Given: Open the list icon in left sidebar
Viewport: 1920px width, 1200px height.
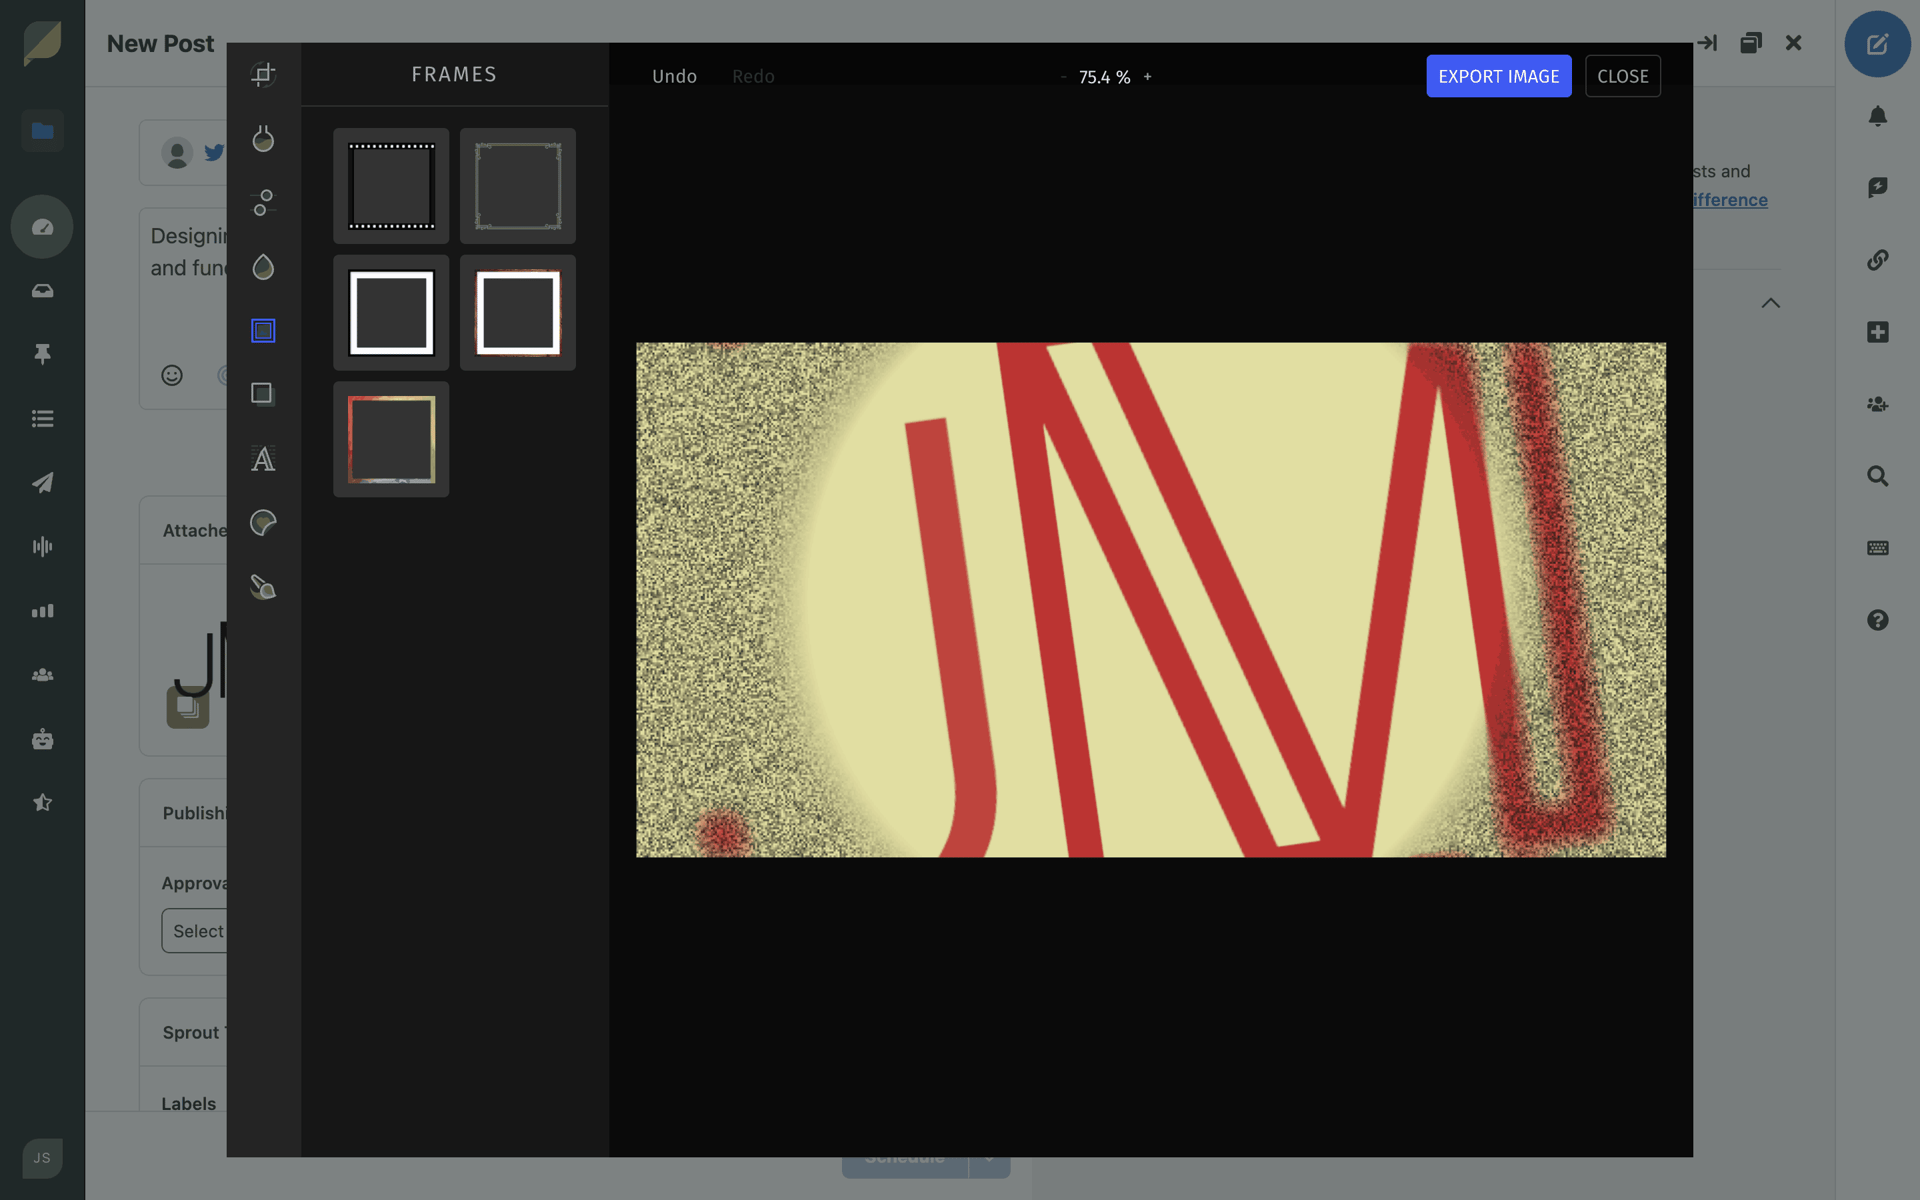Looking at the screenshot, I should [x=42, y=419].
